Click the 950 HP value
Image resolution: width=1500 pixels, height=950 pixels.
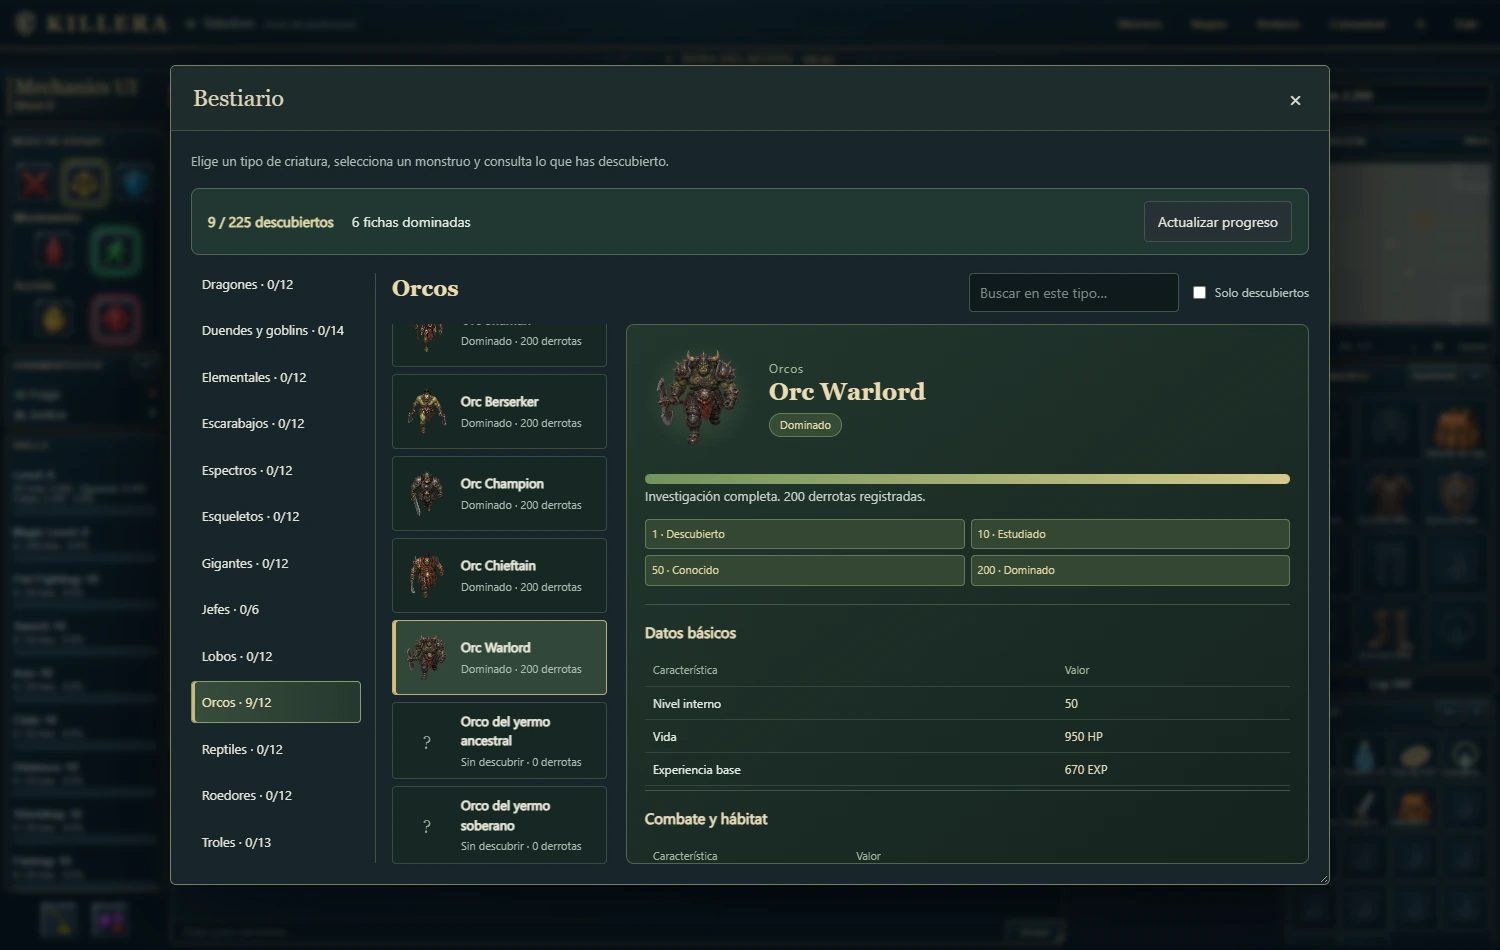point(1083,736)
